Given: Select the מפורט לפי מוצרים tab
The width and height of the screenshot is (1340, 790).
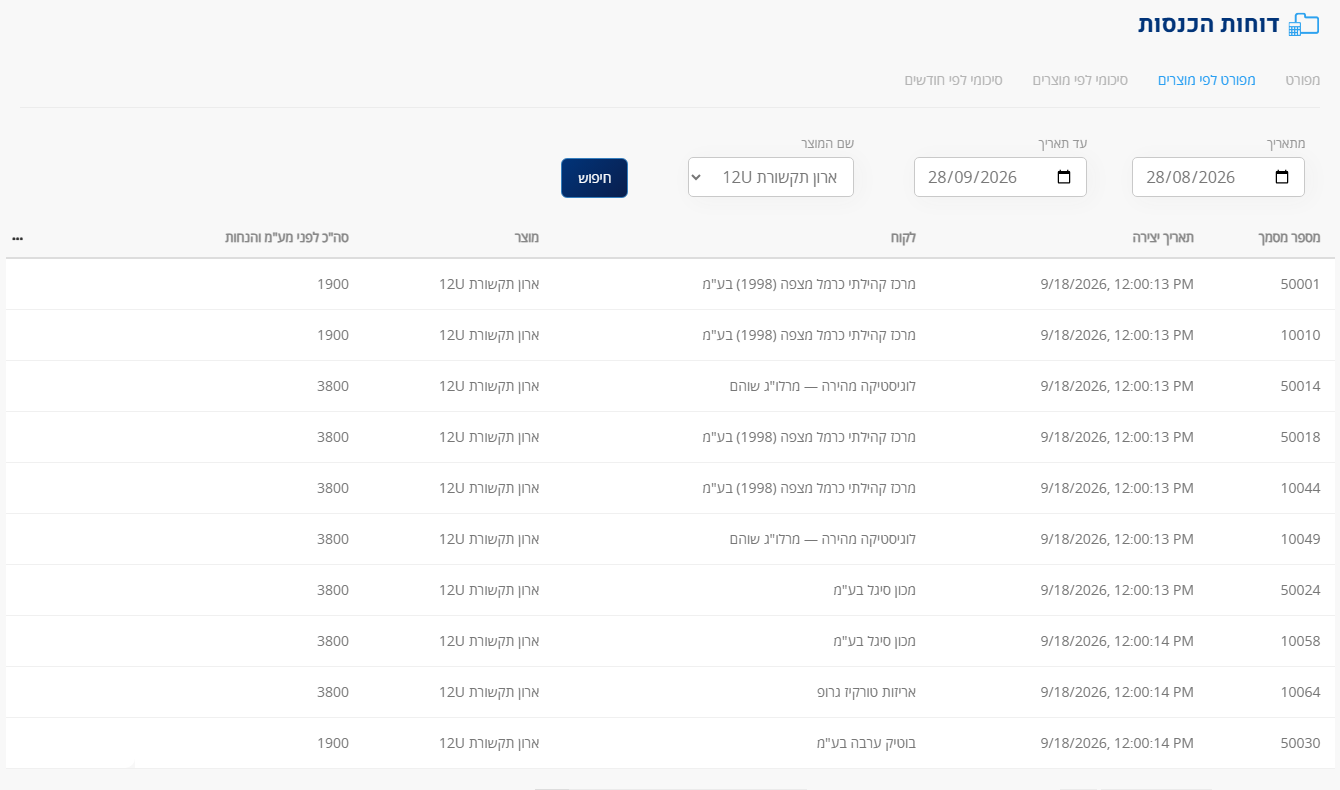Looking at the screenshot, I should click(1207, 79).
